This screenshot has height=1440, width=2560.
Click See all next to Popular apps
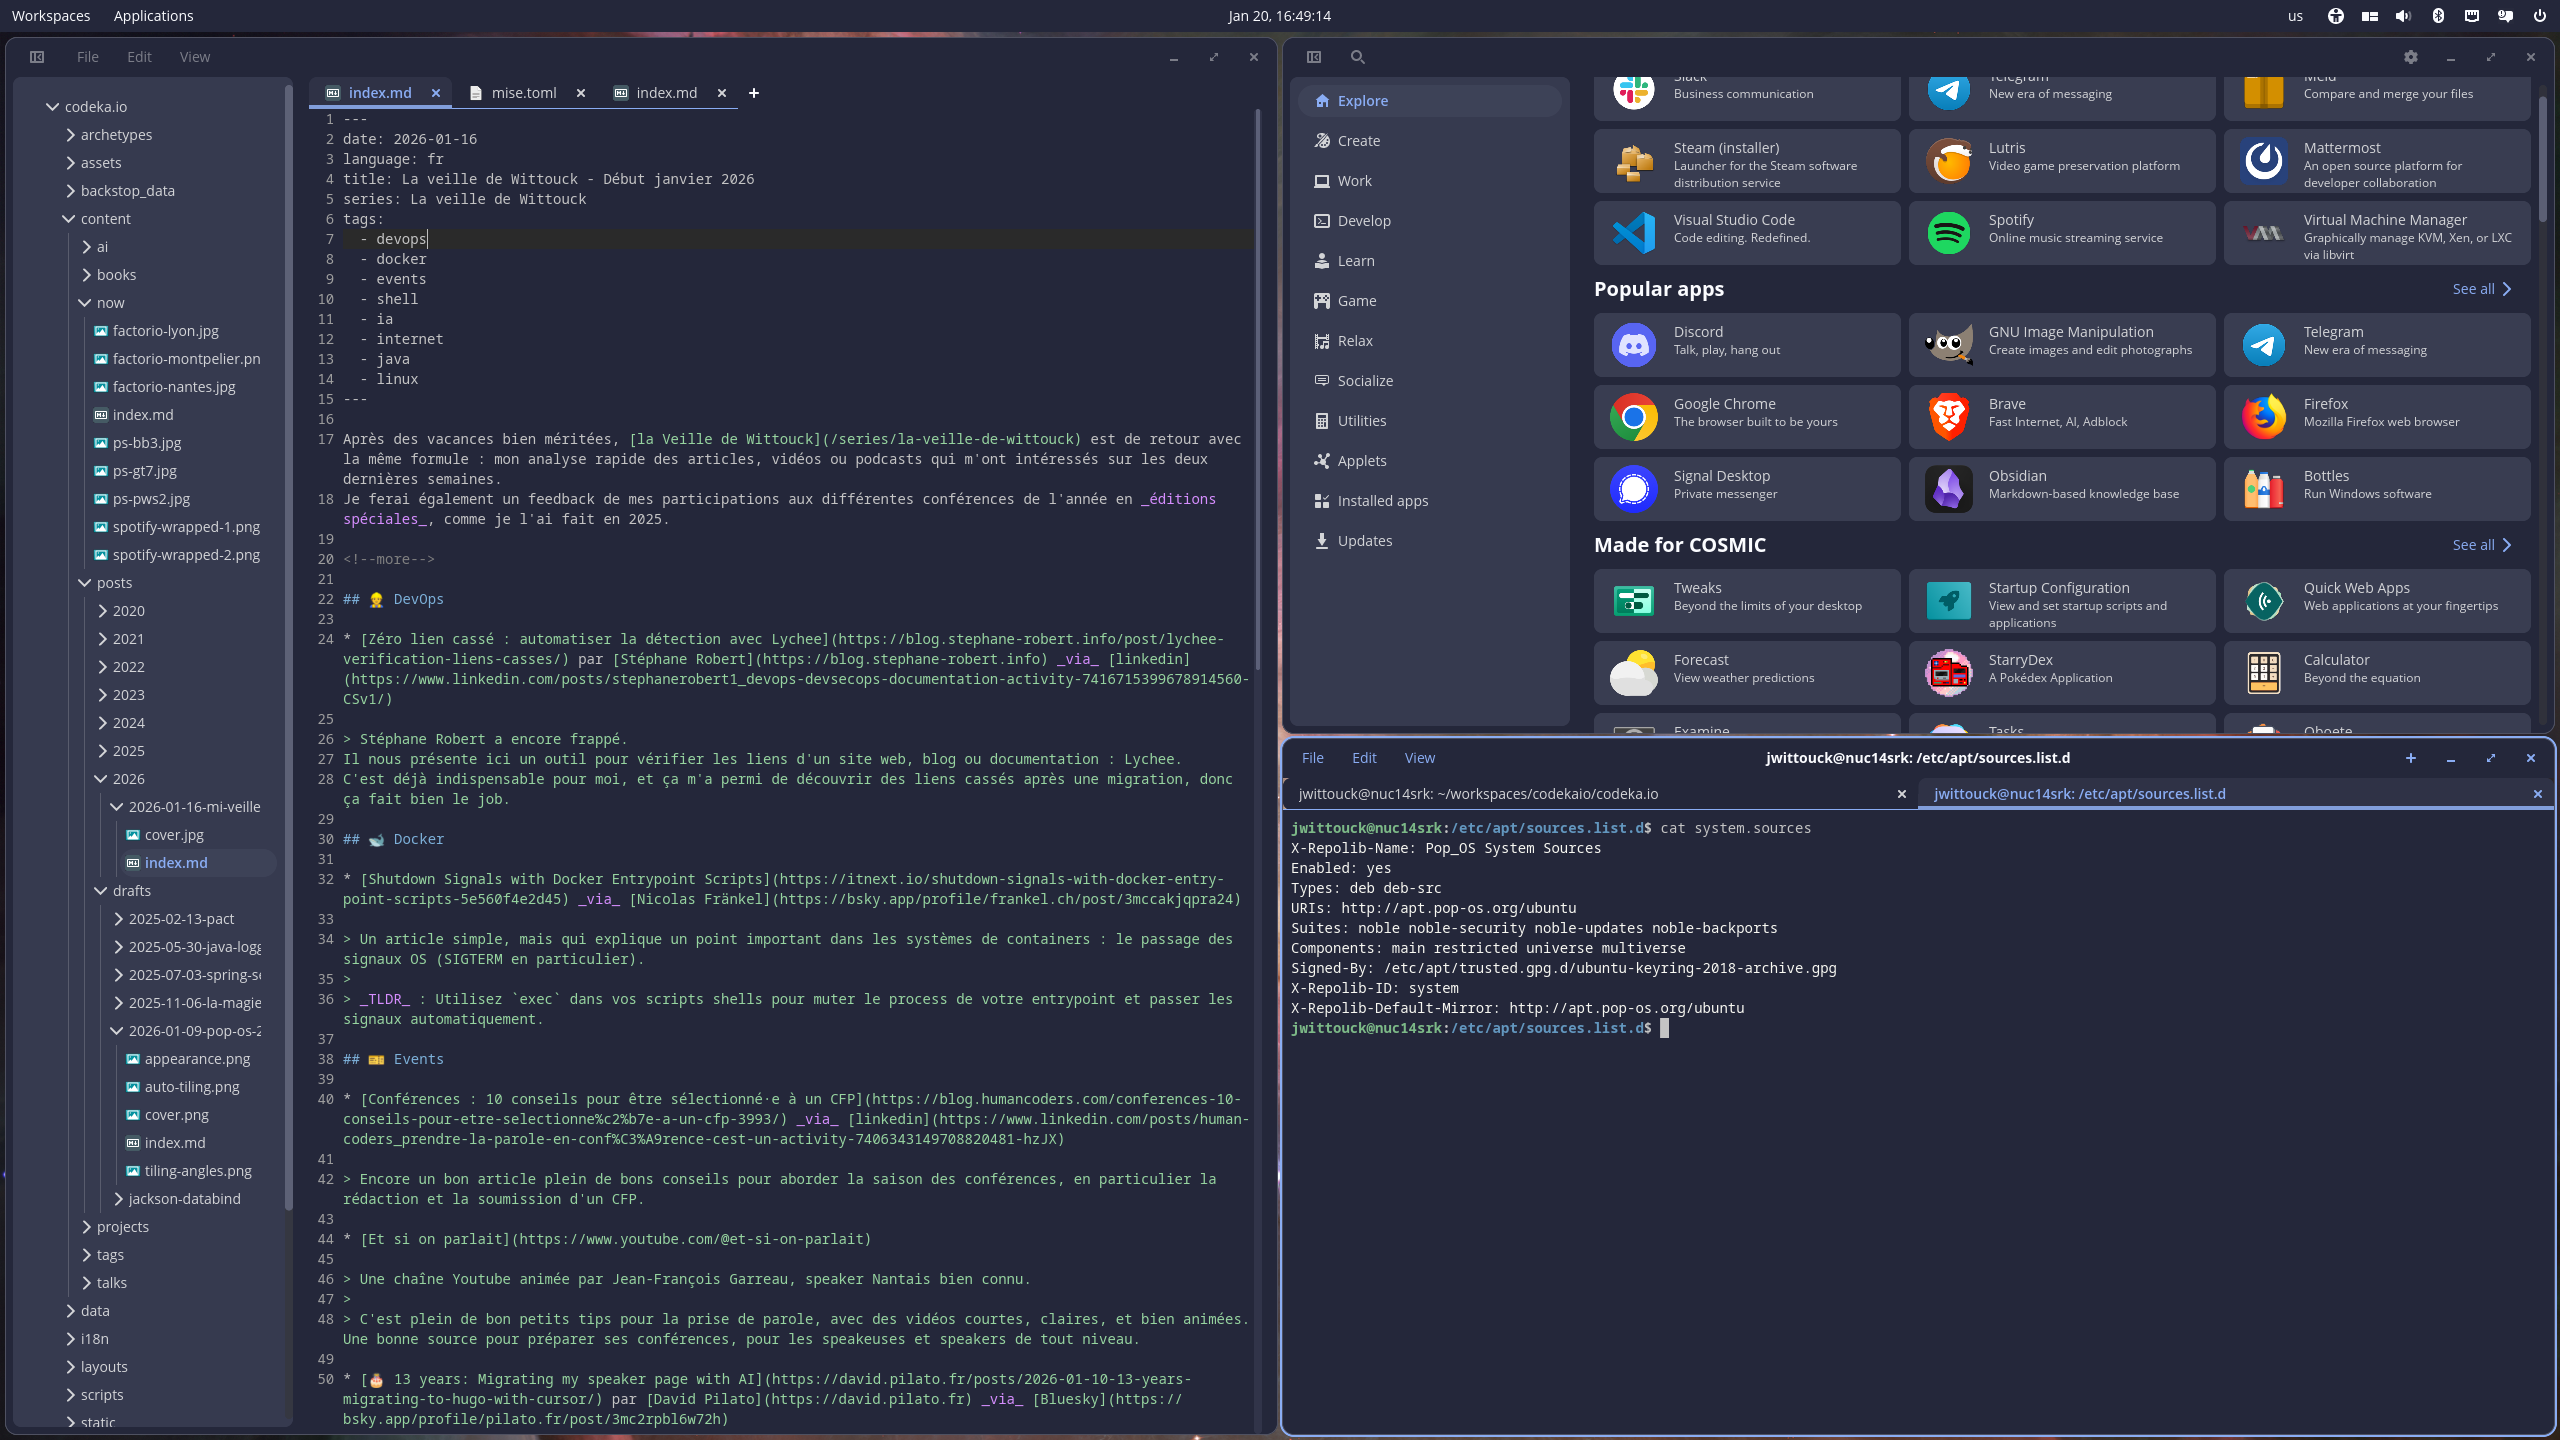pyautogui.click(x=2481, y=289)
